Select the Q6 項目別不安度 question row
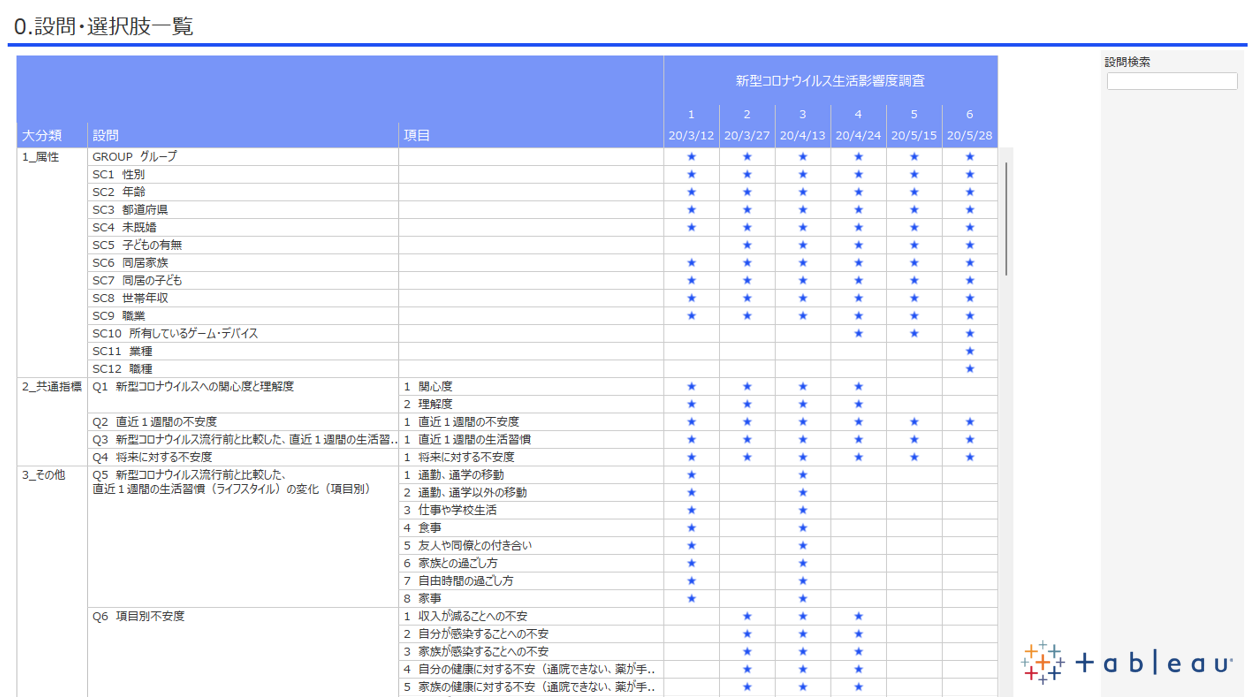The width and height of the screenshot is (1255, 697). [139, 617]
